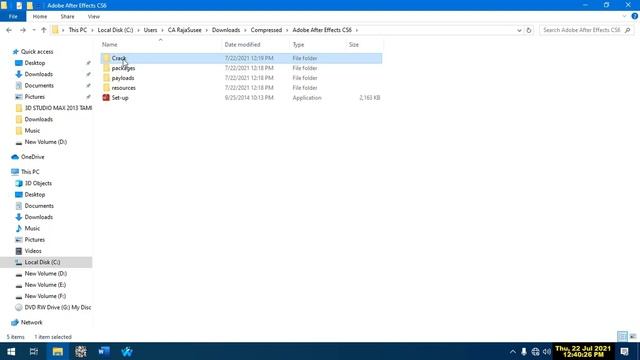
Task: Open address bar history dropdown
Action: [x=519, y=30]
